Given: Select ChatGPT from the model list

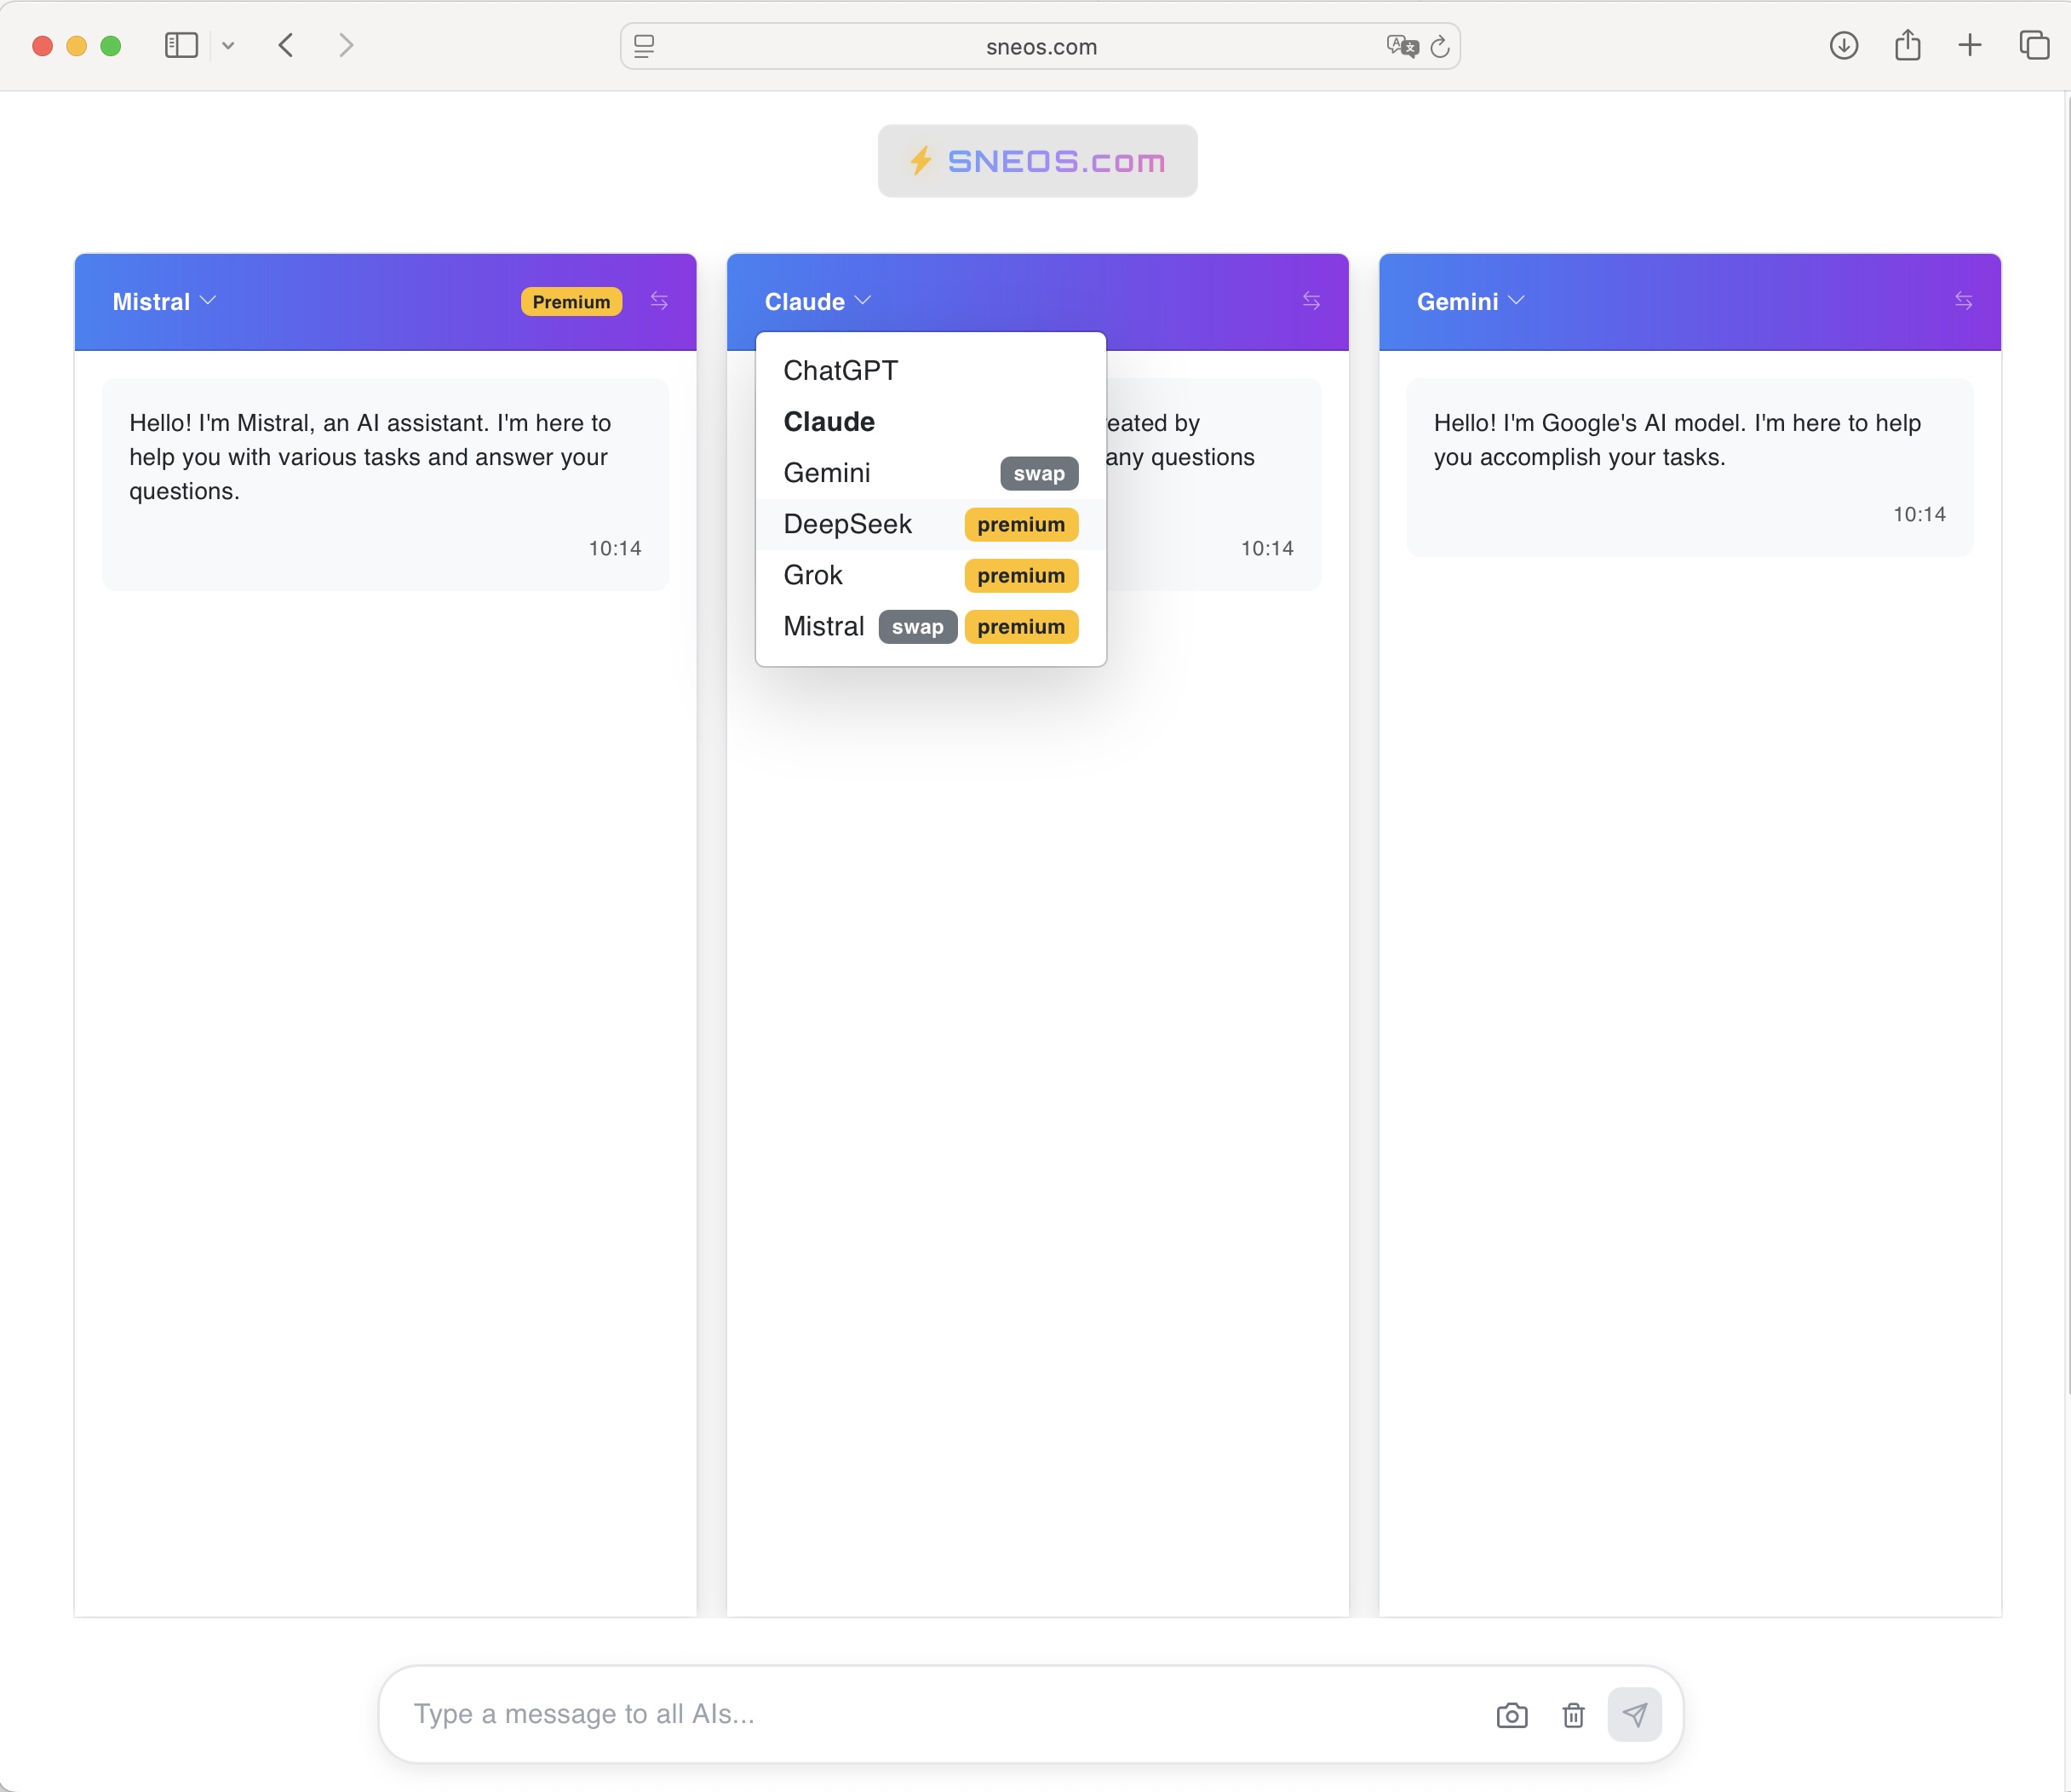Looking at the screenshot, I should tap(930, 371).
